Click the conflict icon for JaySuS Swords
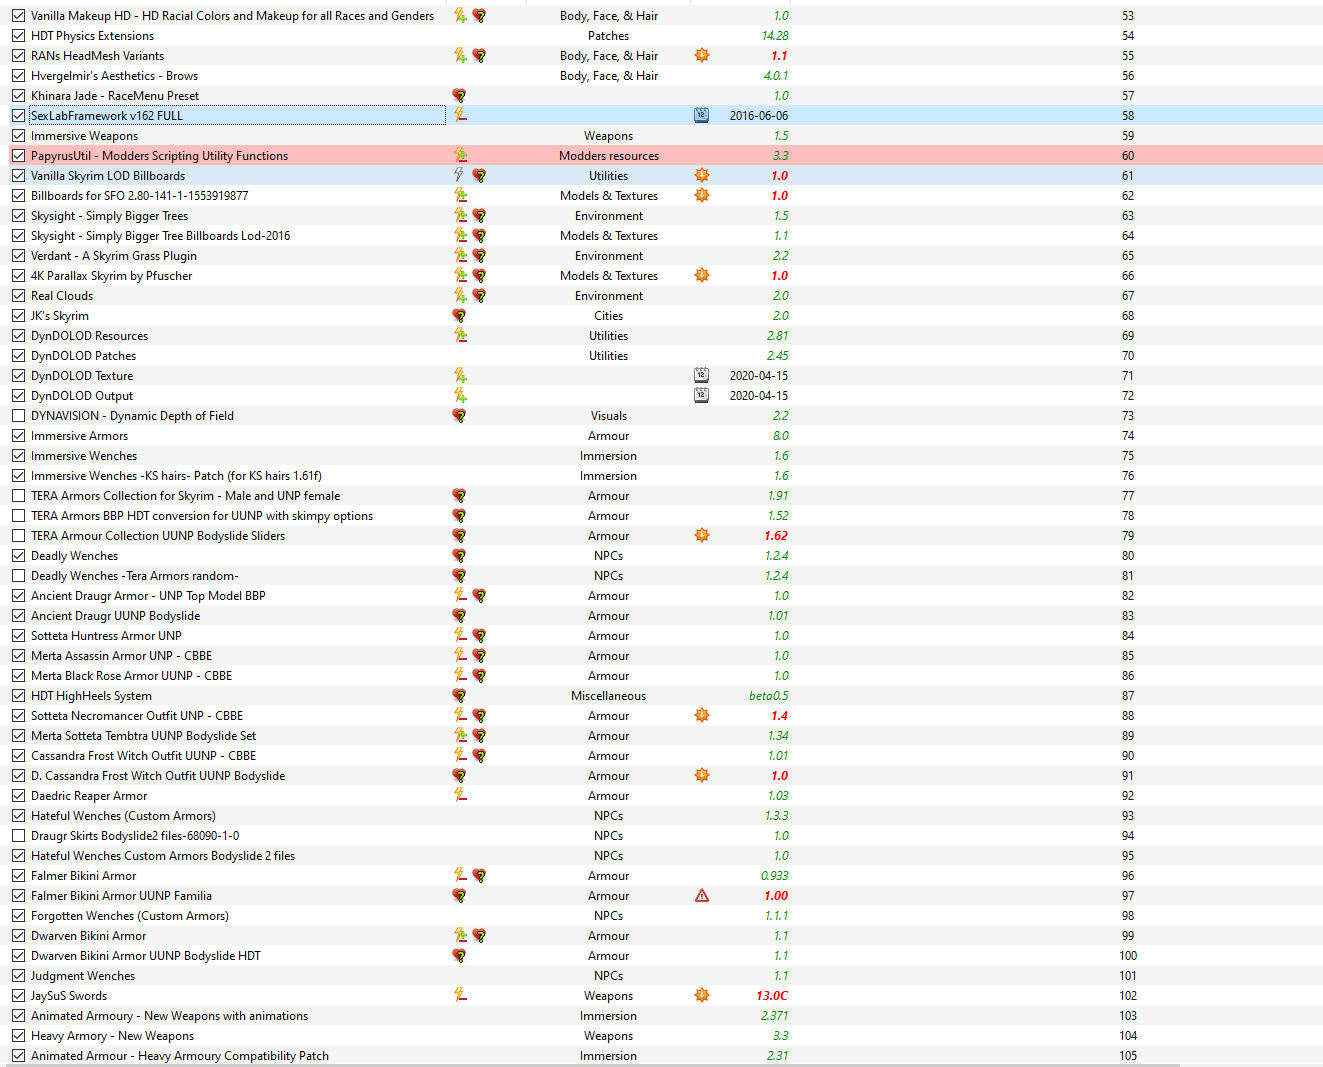 [x=460, y=995]
